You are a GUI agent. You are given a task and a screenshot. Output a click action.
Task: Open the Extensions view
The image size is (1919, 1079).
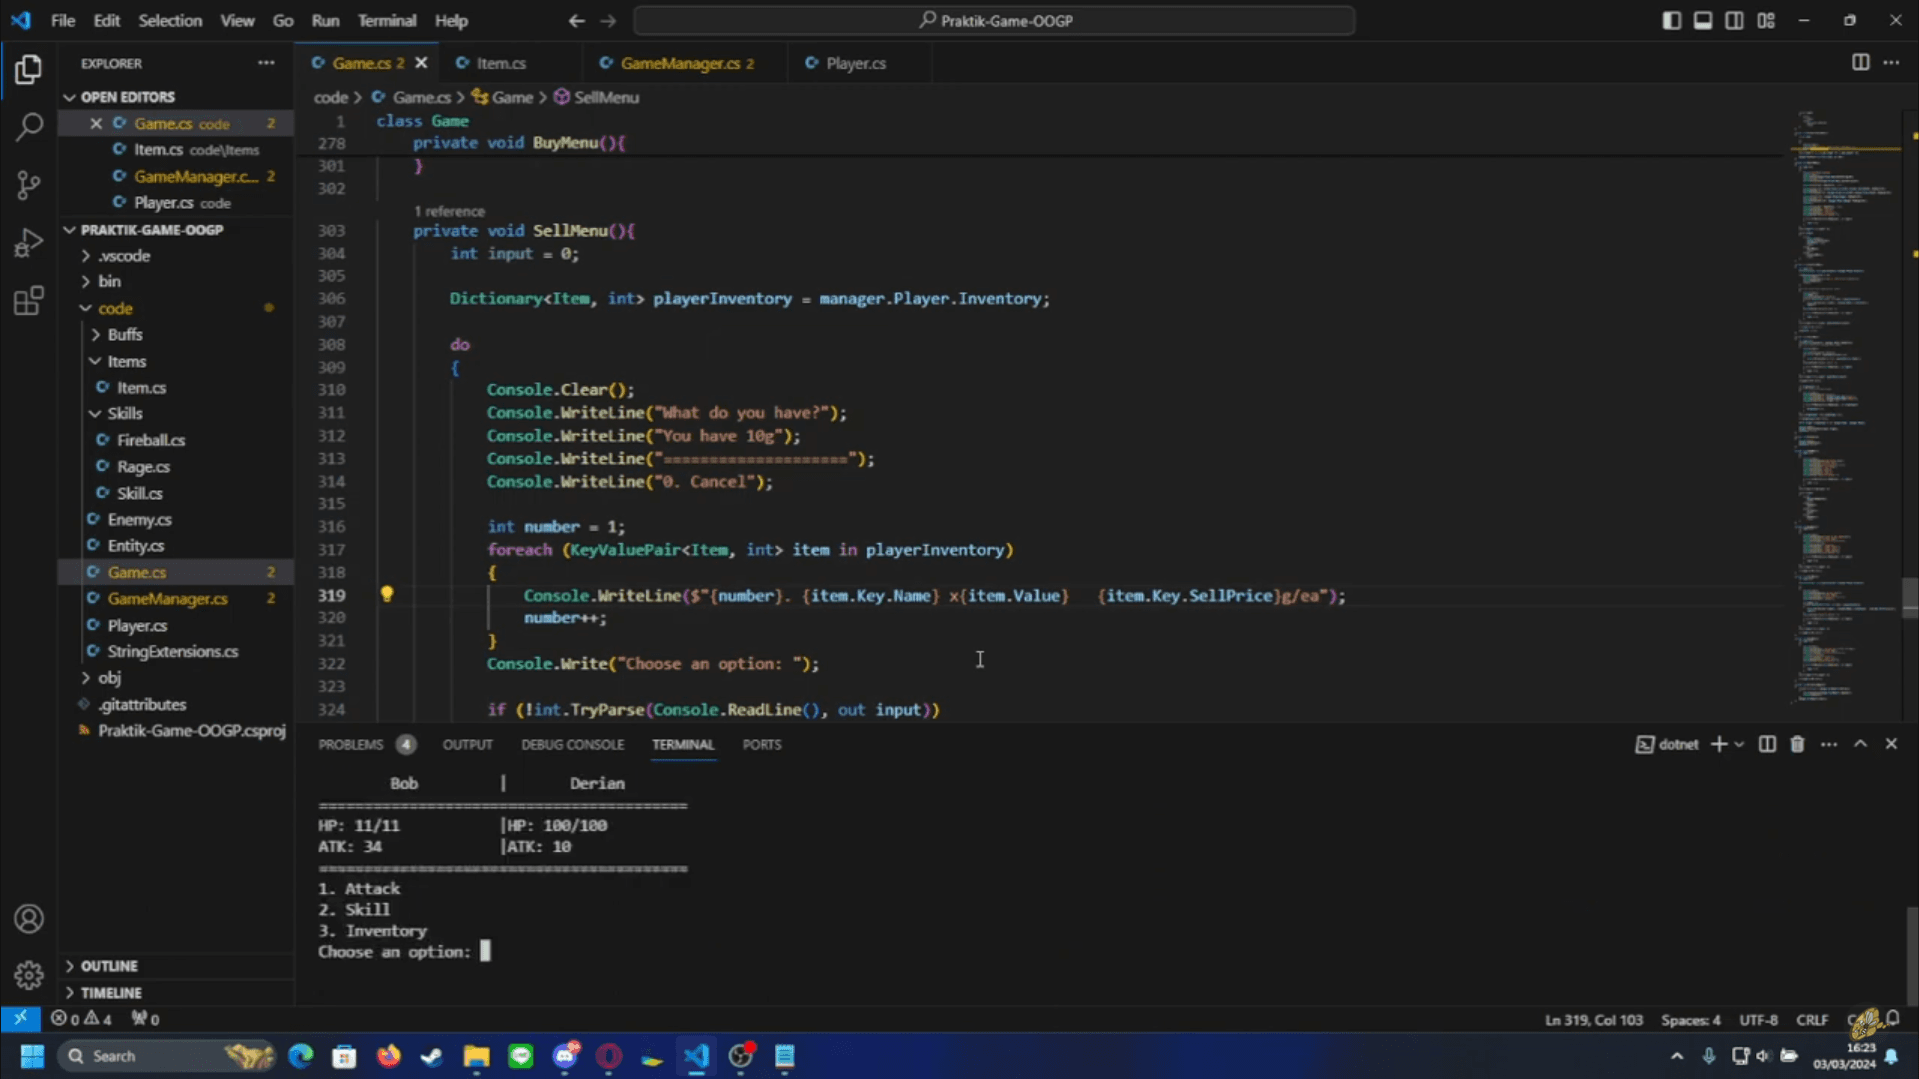point(28,301)
